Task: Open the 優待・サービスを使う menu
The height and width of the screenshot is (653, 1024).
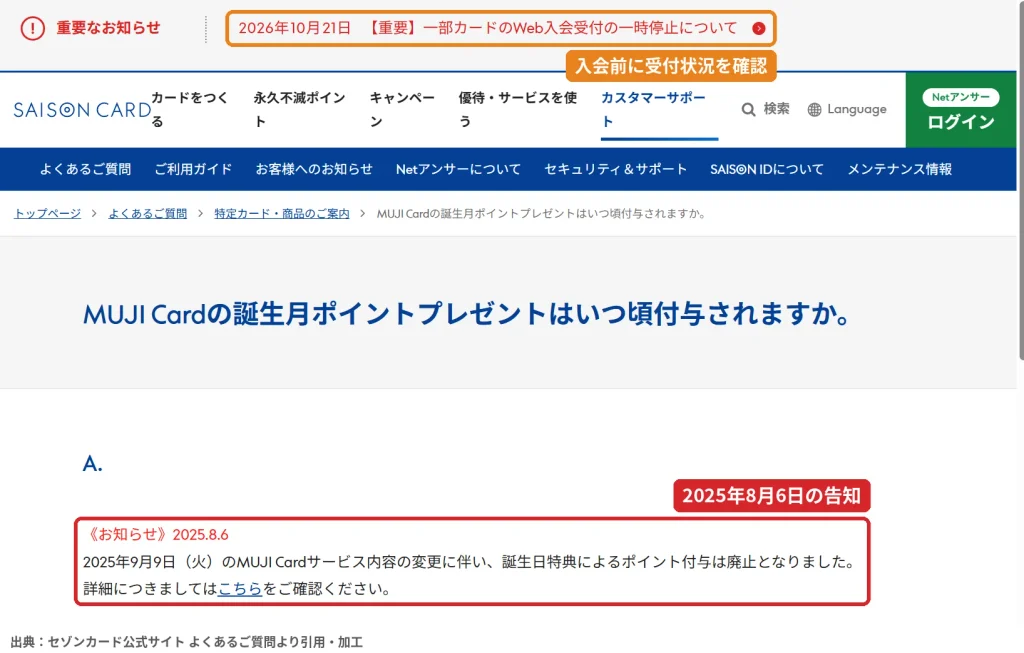Action: [x=517, y=109]
